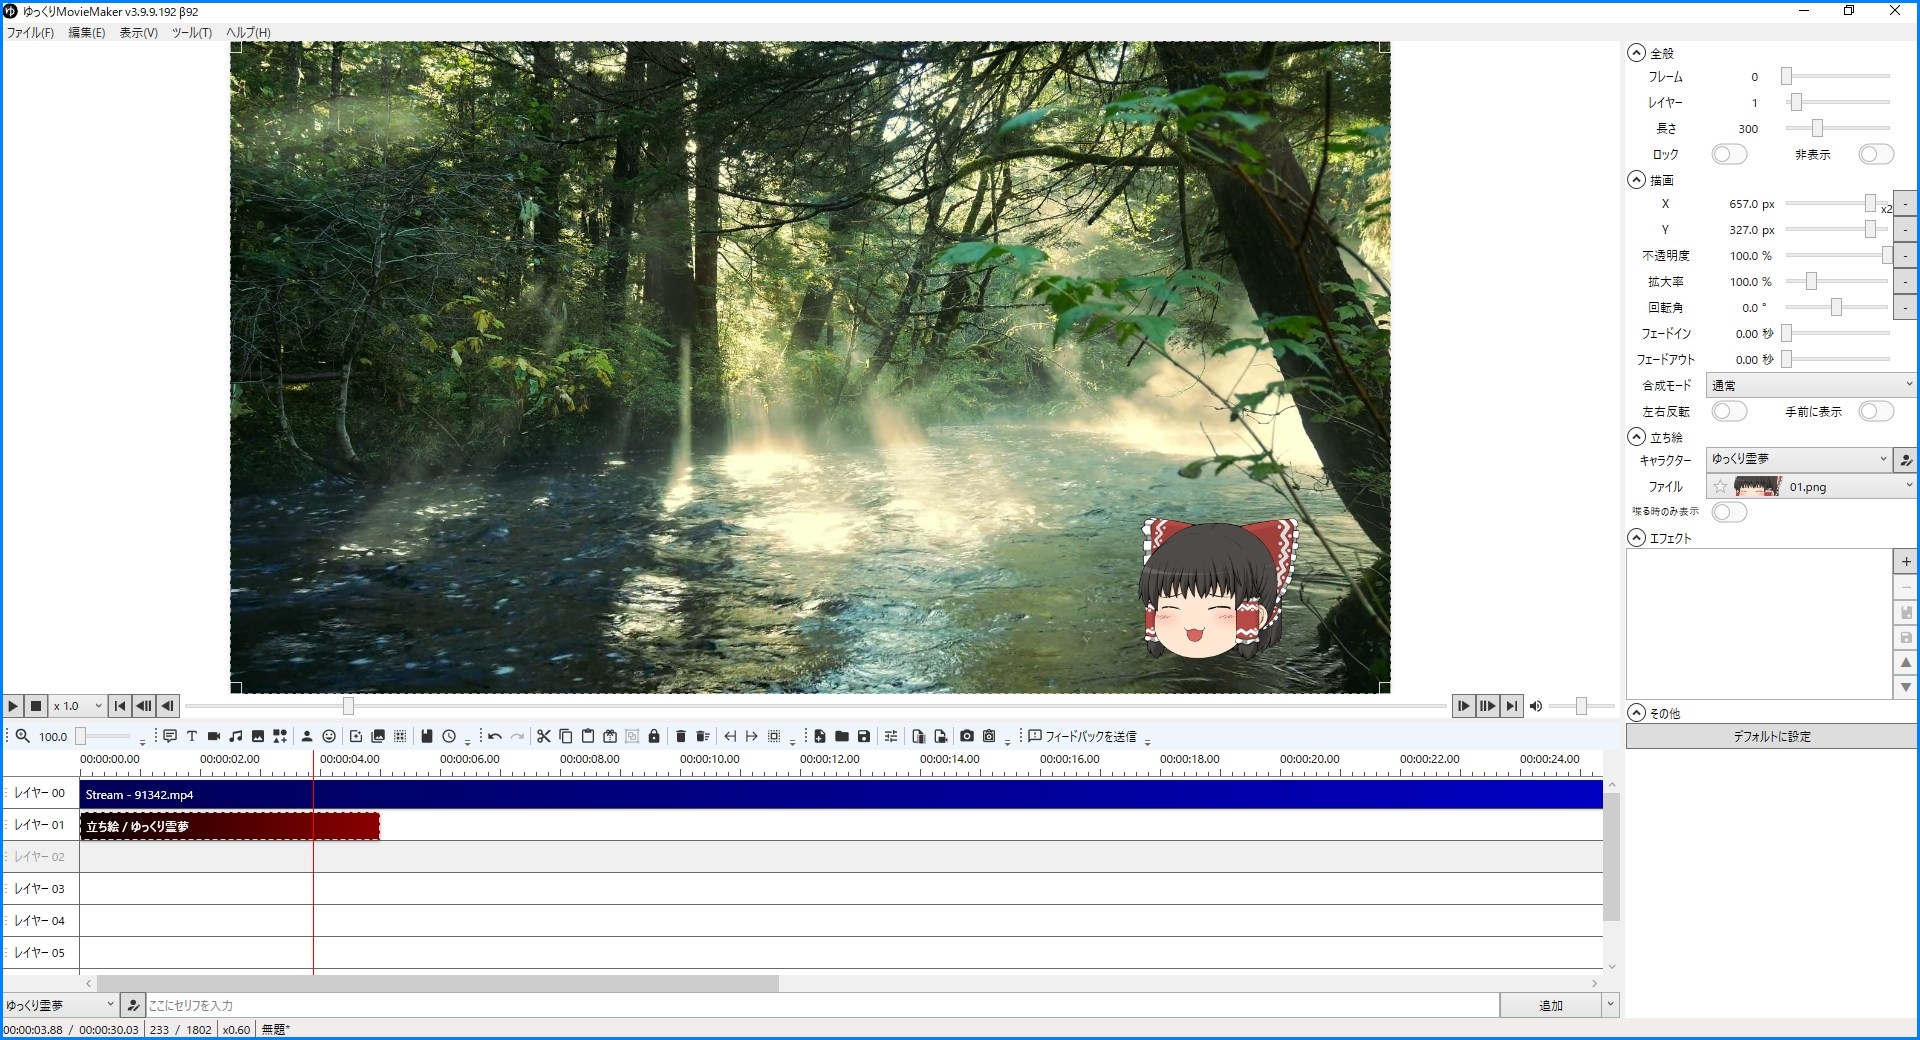The height and width of the screenshot is (1040, 1920).
Task: Open a project via folder icon
Action: (x=842, y=736)
